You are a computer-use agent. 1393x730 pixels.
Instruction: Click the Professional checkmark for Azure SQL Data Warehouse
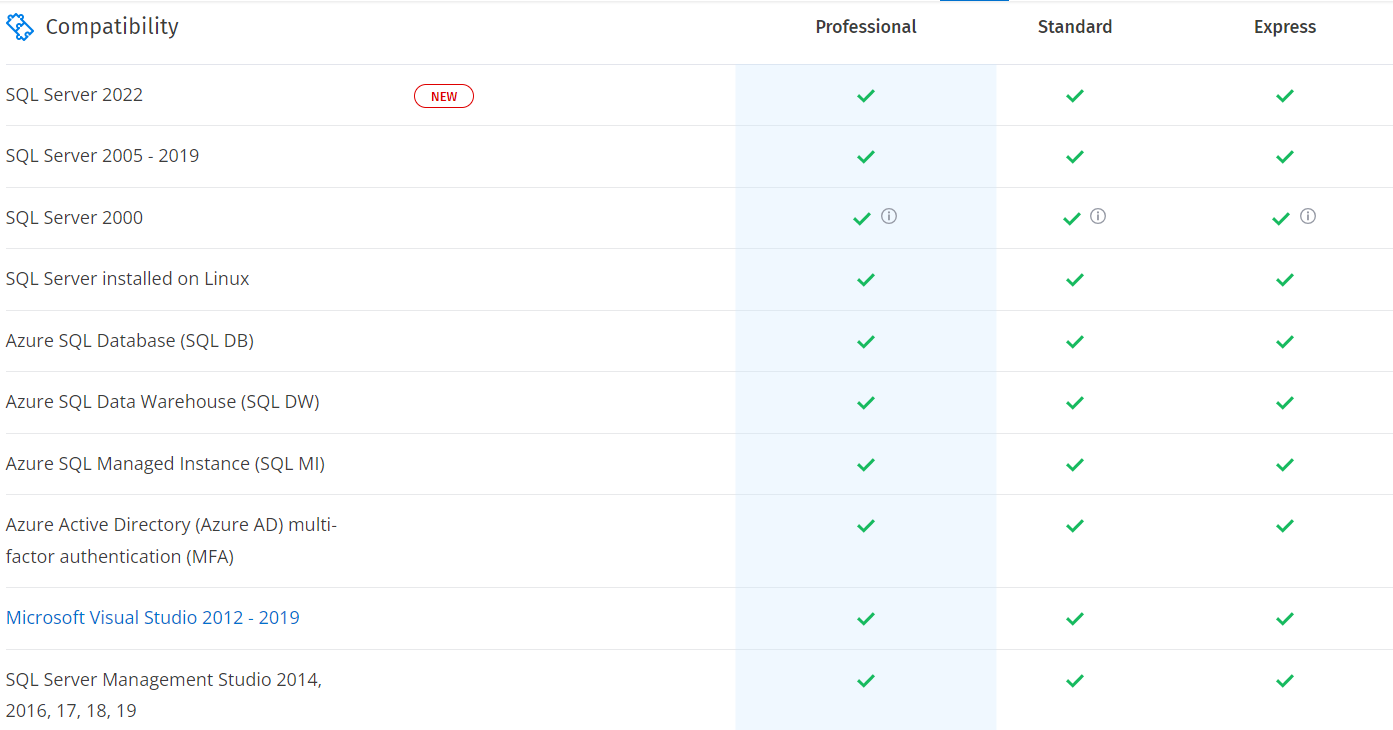click(866, 403)
